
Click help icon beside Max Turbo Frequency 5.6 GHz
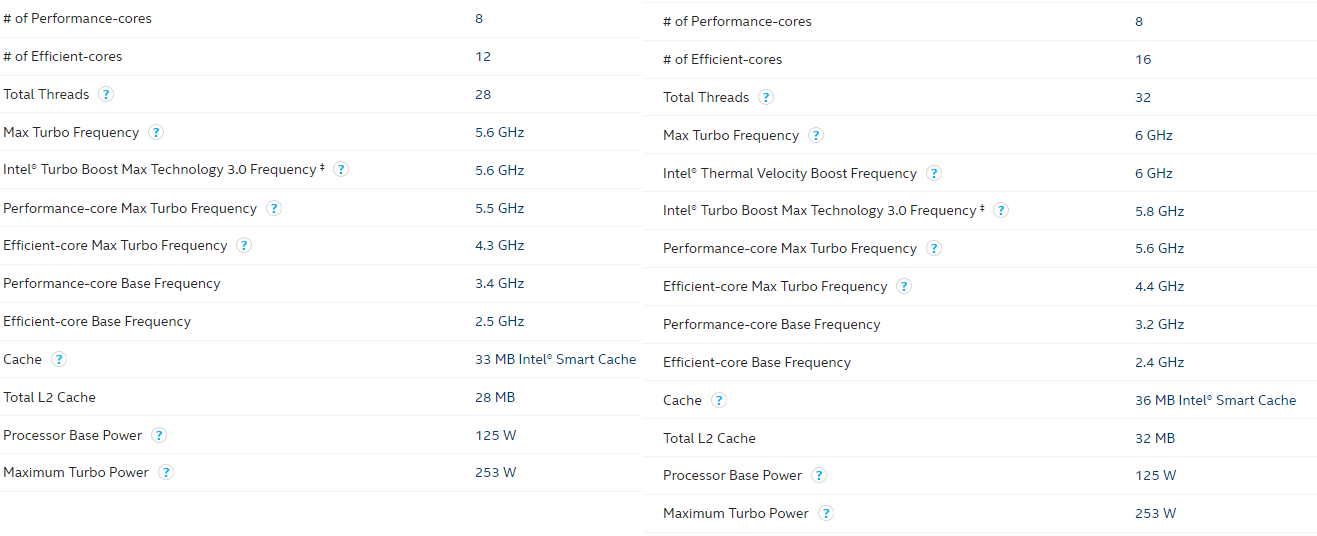click(x=156, y=132)
